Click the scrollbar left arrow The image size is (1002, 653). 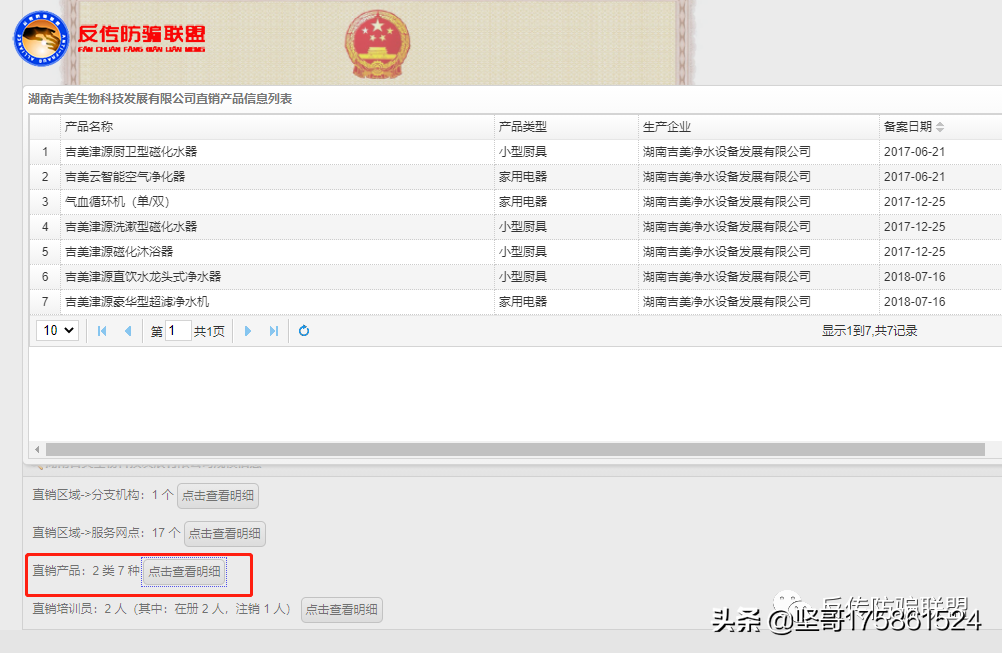(x=37, y=450)
